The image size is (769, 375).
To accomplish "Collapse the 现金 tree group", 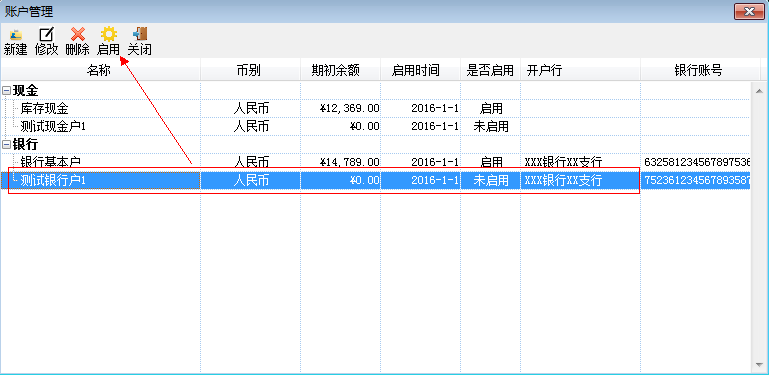I will click(6, 91).
